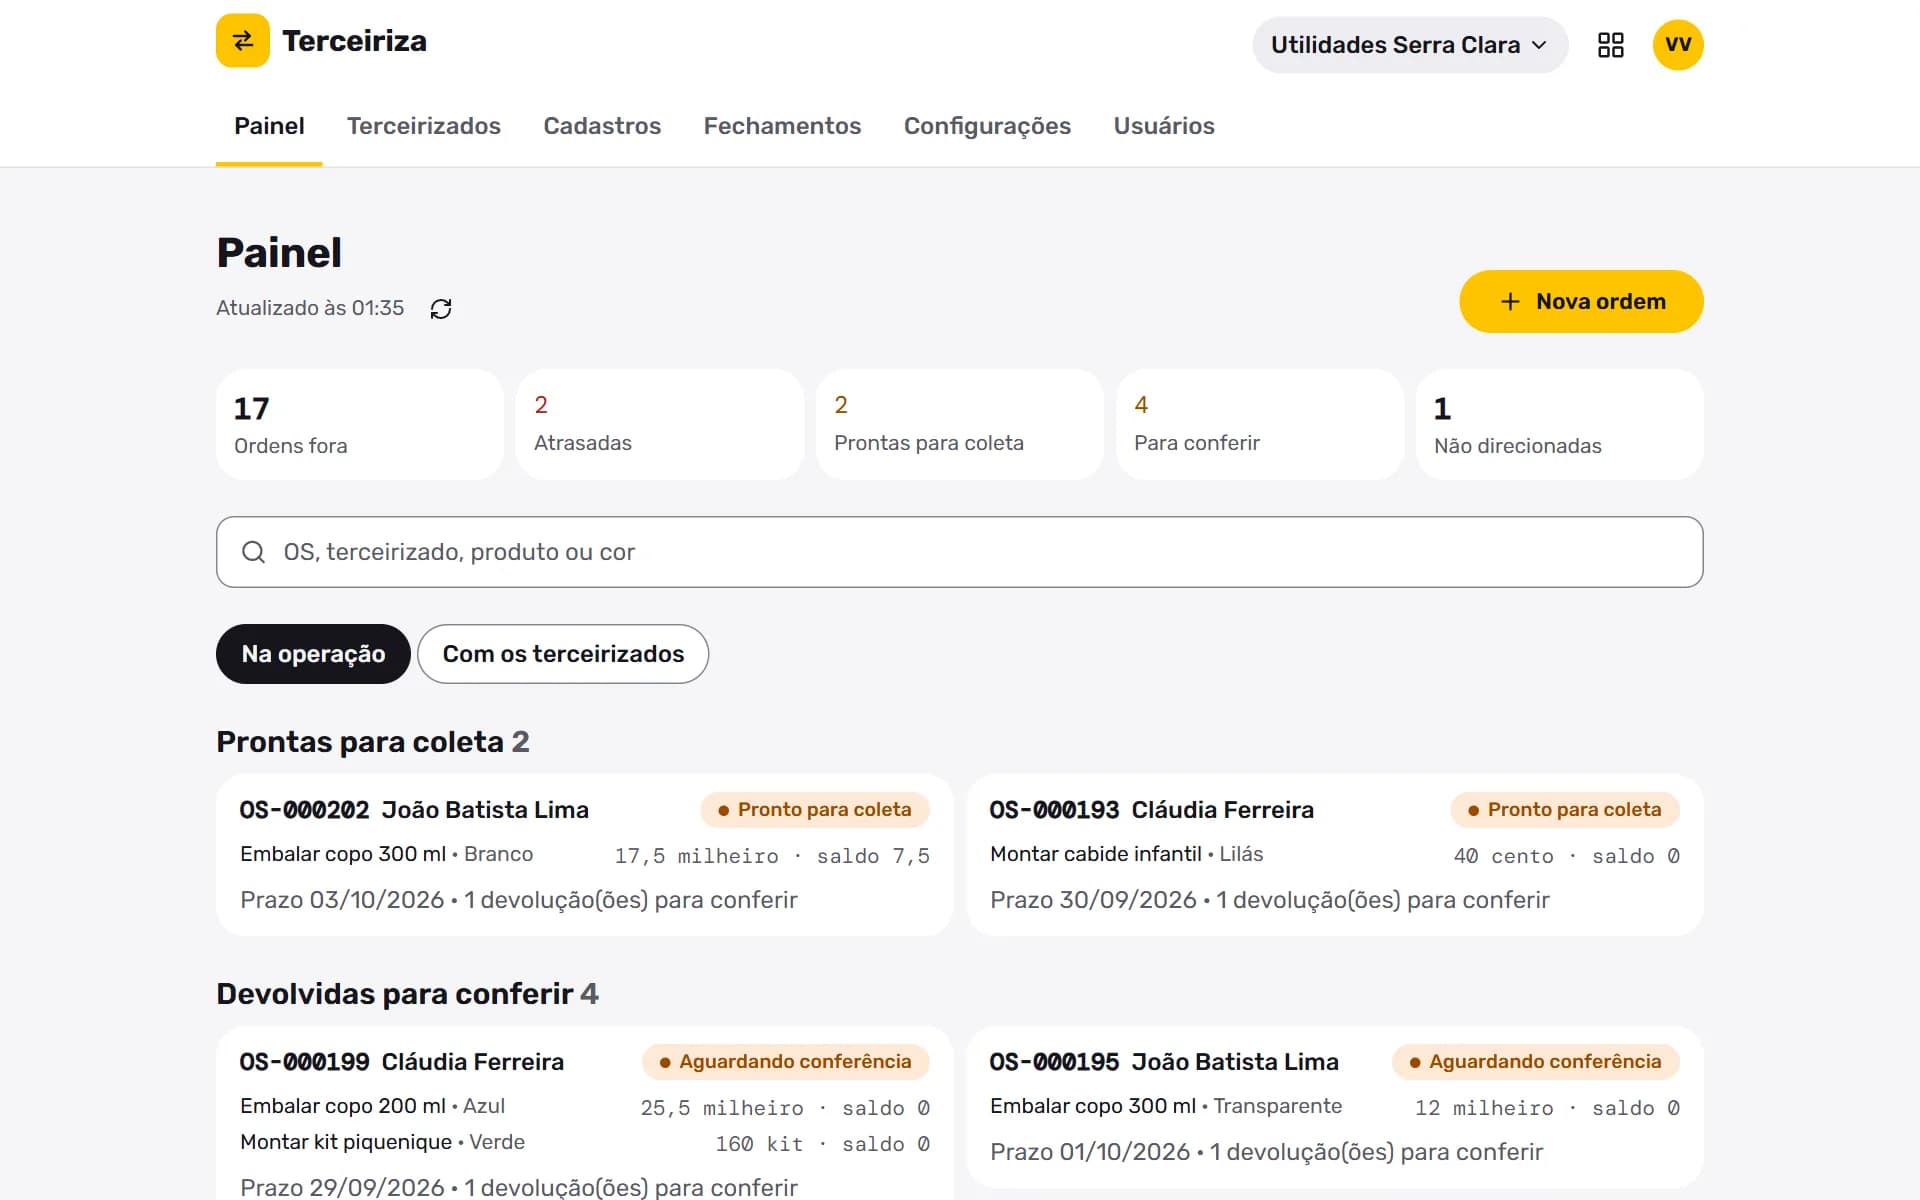This screenshot has height=1200, width=1920.
Task: Refresh the panel with the reload icon
Action: tap(441, 309)
